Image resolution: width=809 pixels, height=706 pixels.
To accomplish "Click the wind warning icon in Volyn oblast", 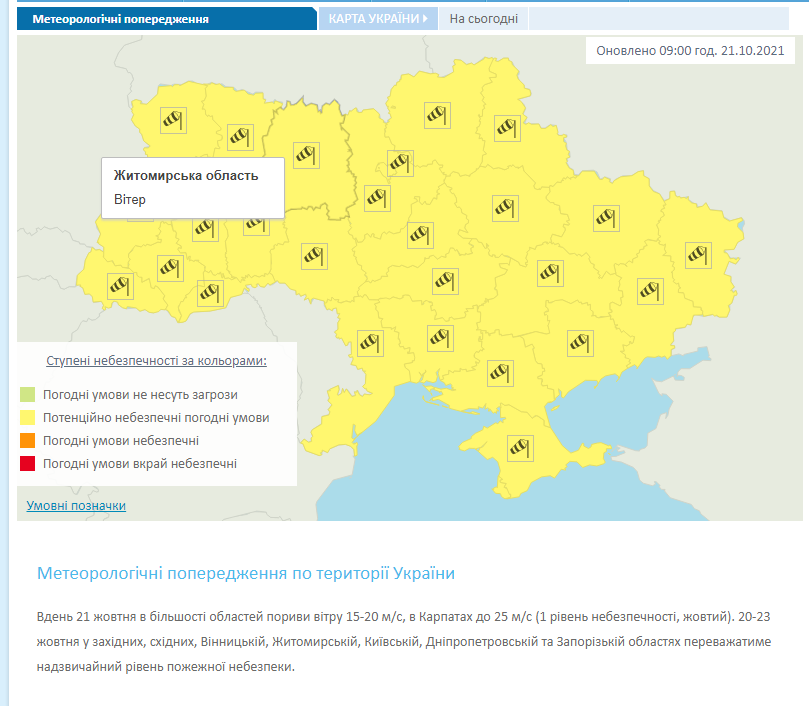I will coord(175,120).
